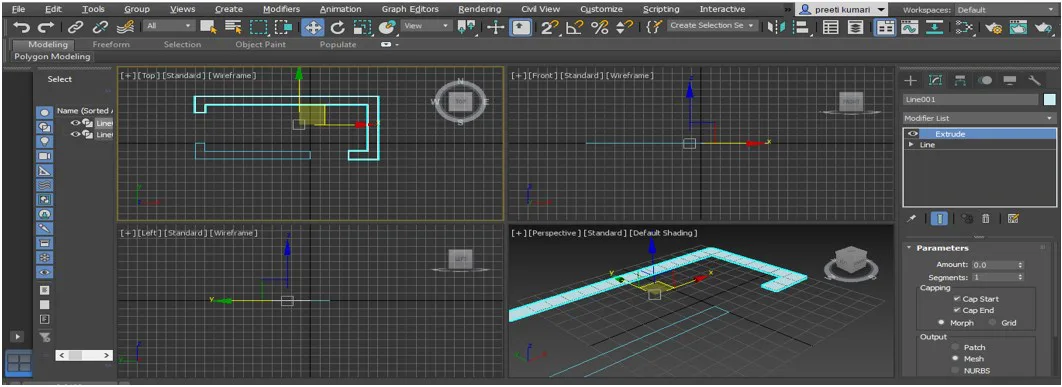Viewport: 1062px width, 387px height.
Task: Switch to the Freeform ribbon tab
Action: pos(111,44)
